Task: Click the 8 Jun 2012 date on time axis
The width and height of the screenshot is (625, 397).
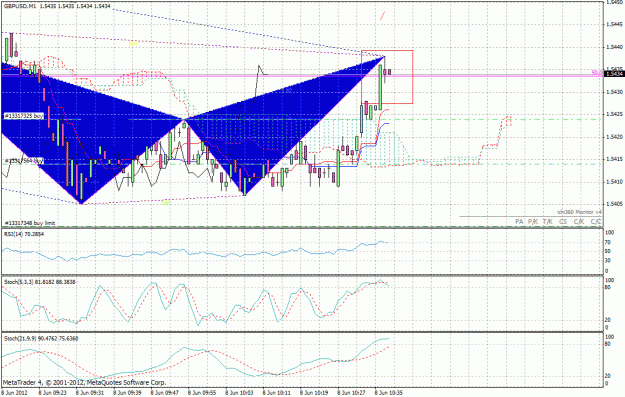Action: [15, 393]
